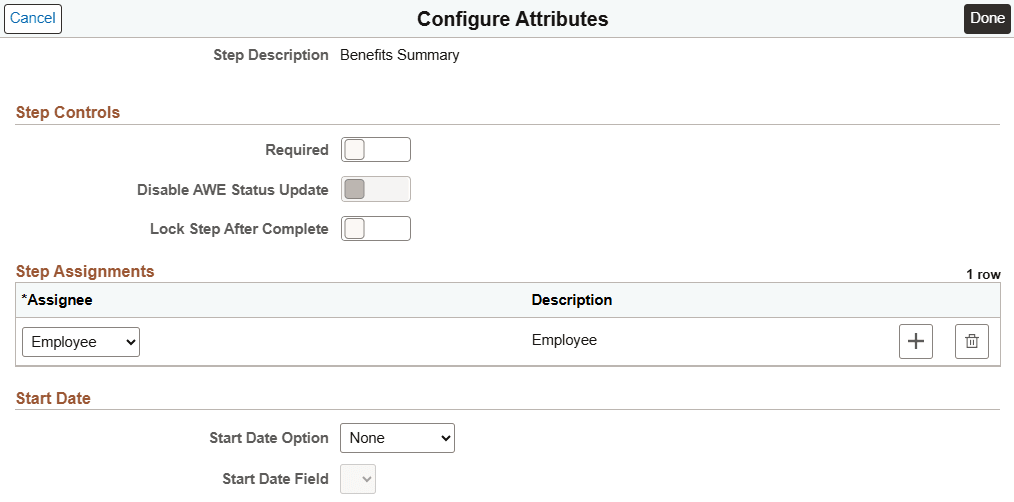The image size is (1014, 502).
Task: Select the Employee description text in row
Action: point(564,340)
